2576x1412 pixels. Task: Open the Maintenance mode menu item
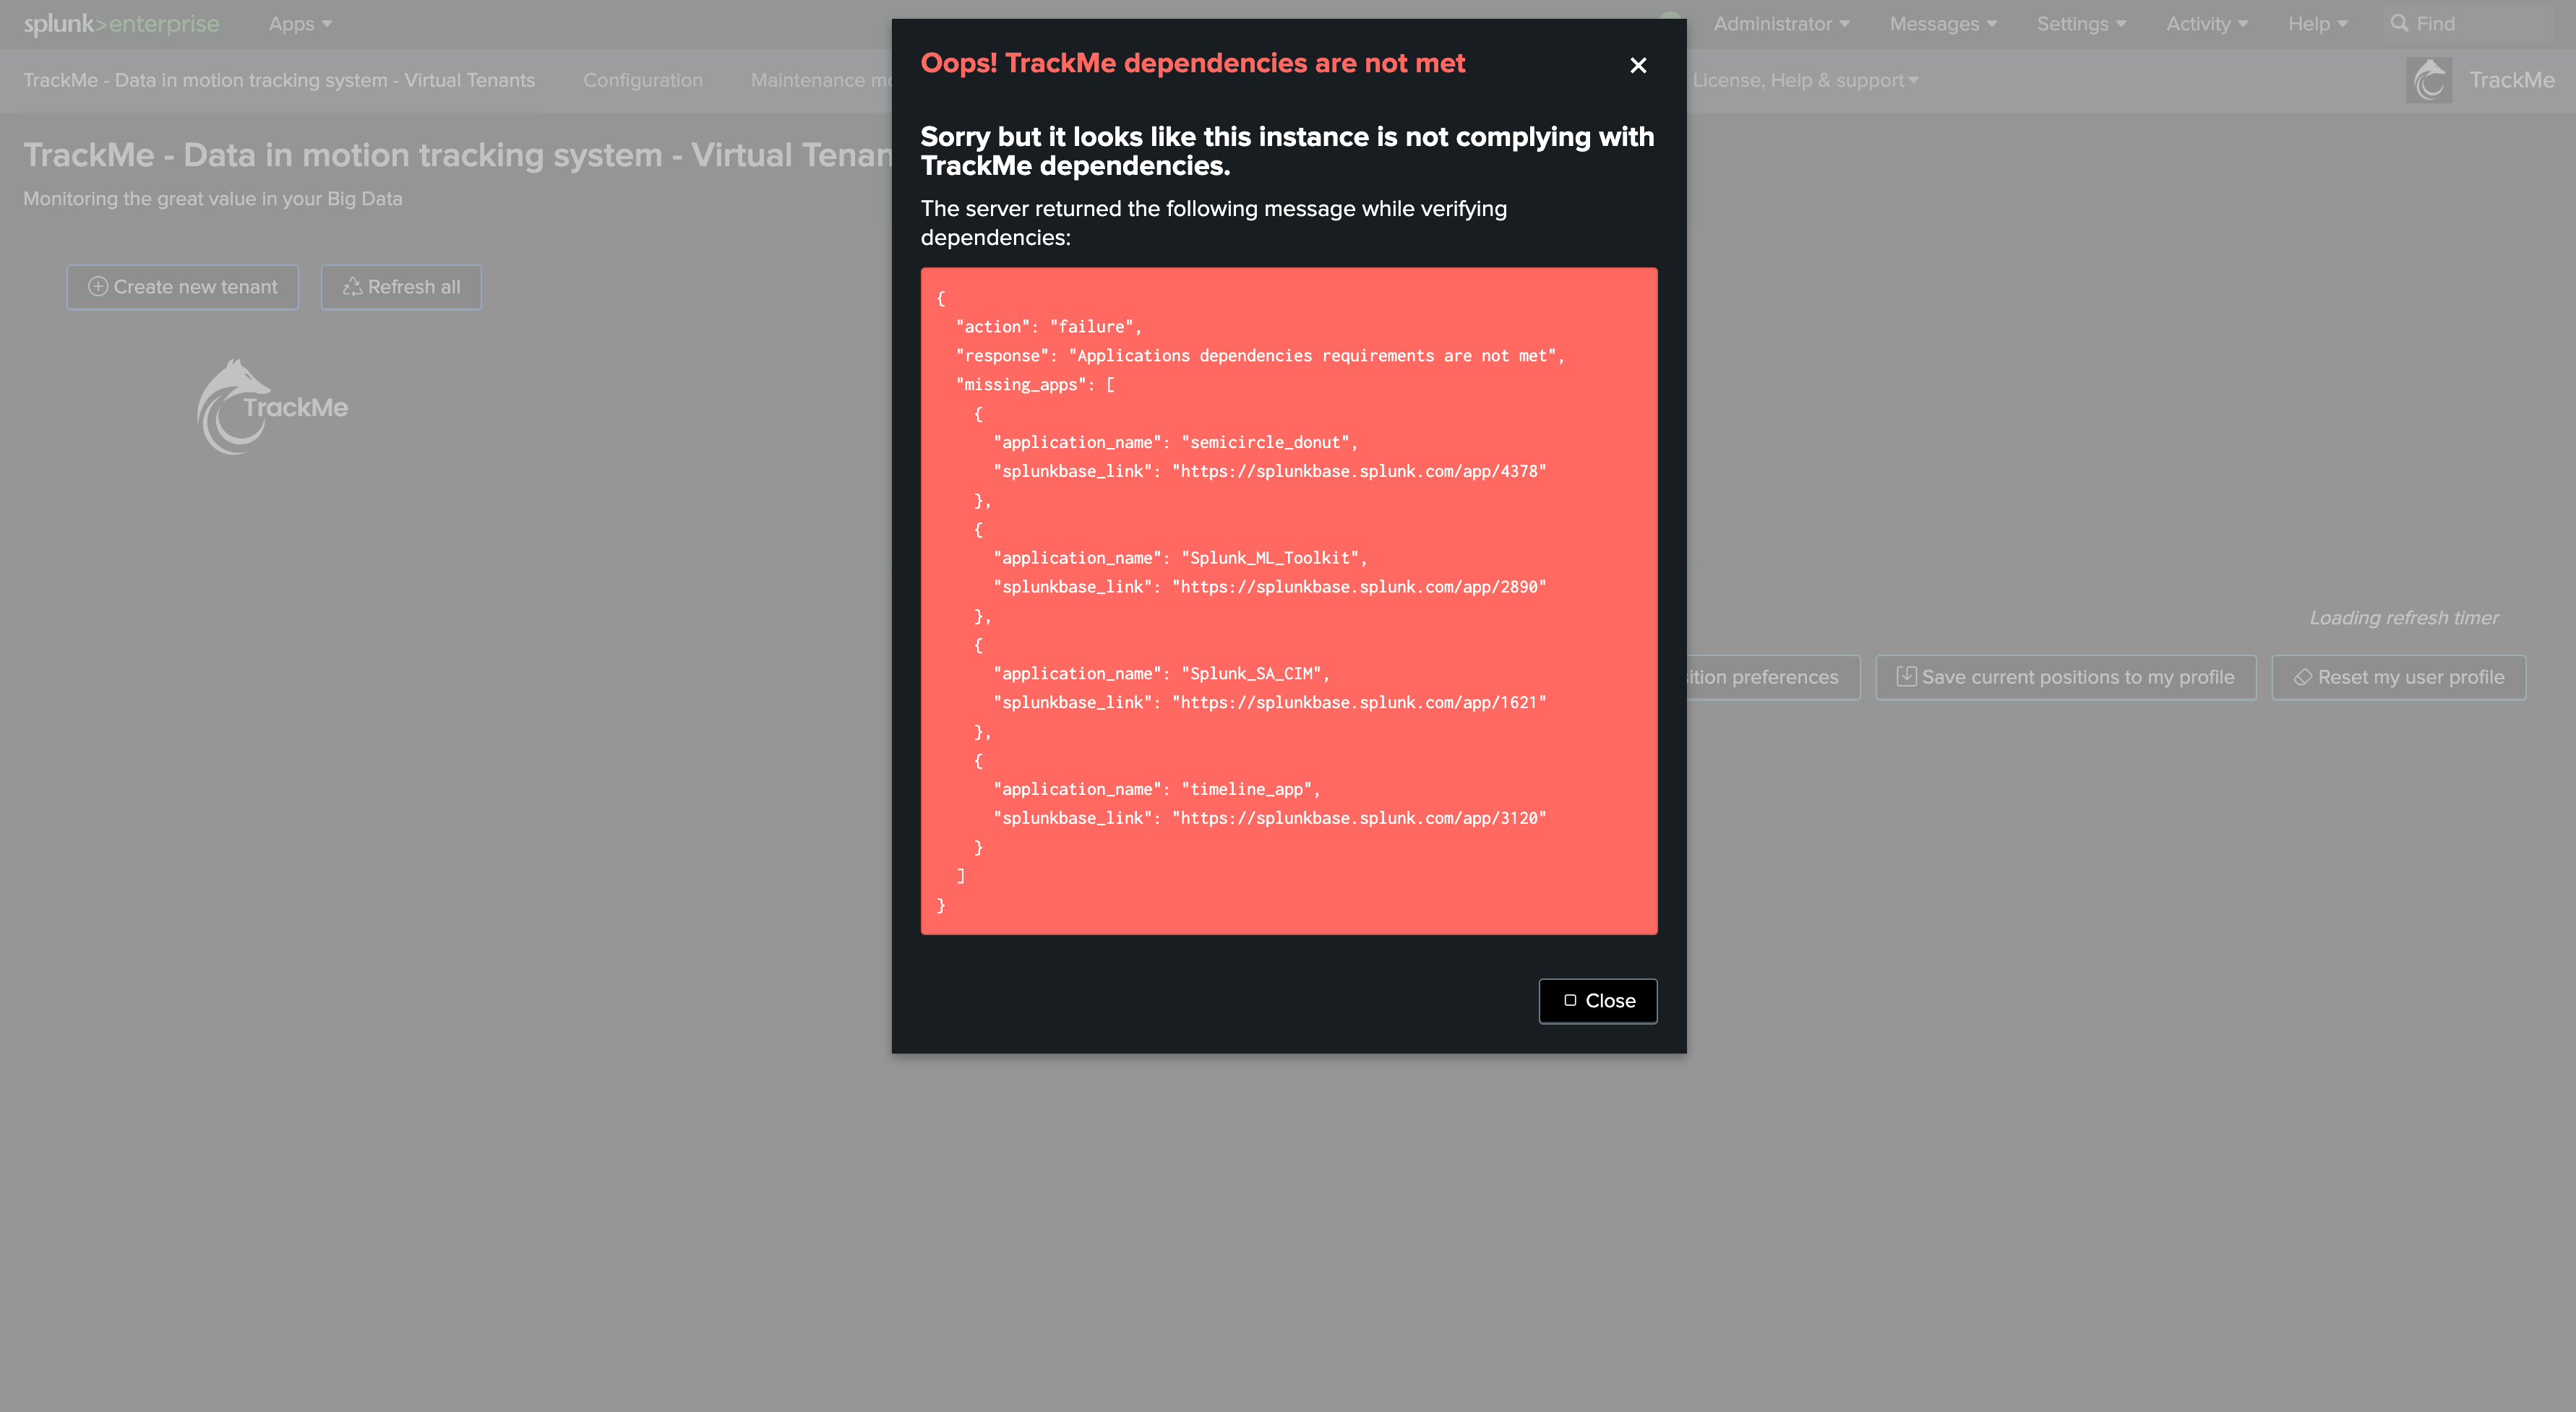coord(820,80)
